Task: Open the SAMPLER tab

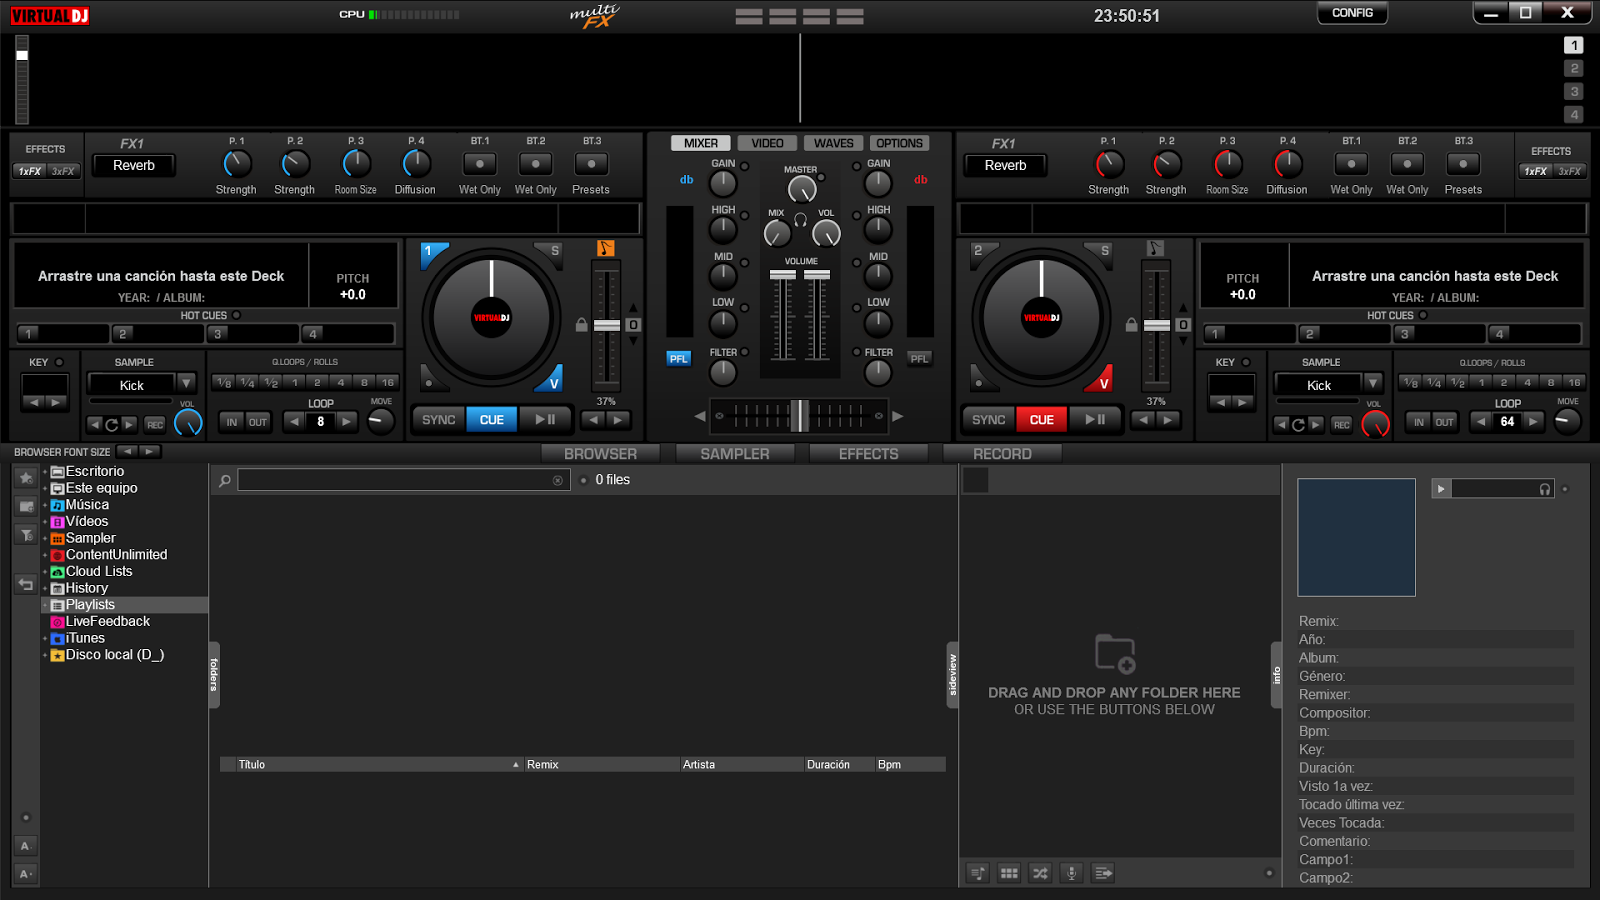Action: click(x=735, y=453)
